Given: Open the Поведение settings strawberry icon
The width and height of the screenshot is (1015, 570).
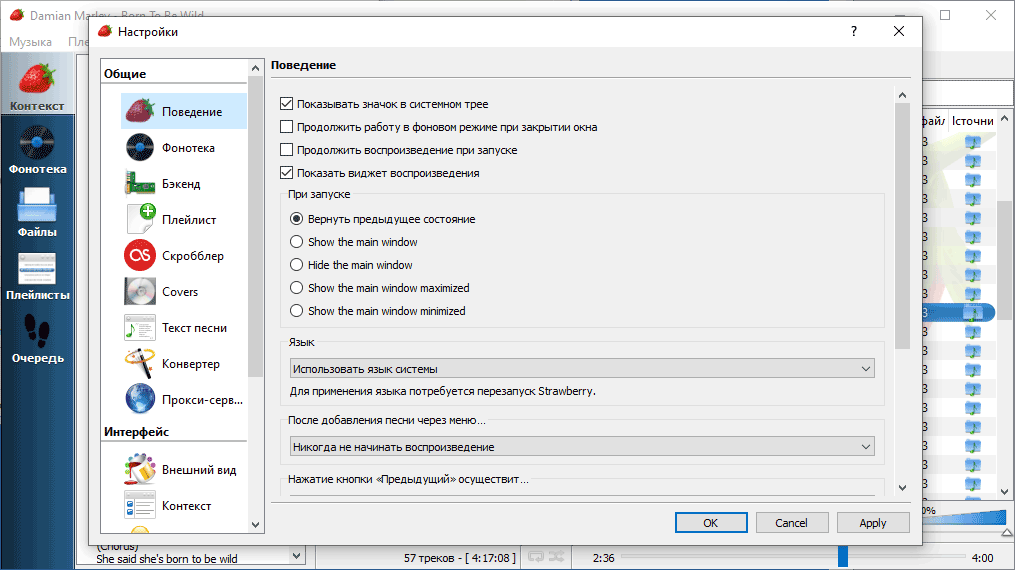Looking at the screenshot, I should click(x=140, y=111).
